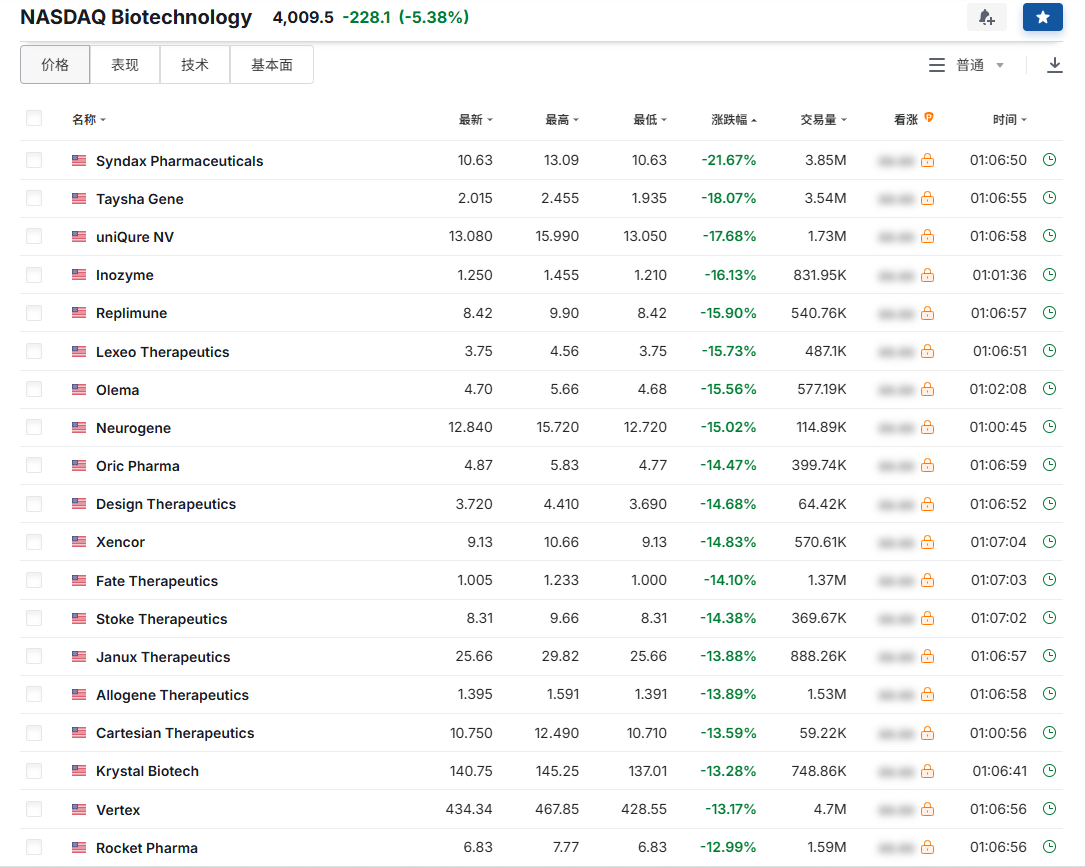The height and width of the screenshot is (867, 1085).
Task: Sort by 看涨 column header
Action: [906, 120]
